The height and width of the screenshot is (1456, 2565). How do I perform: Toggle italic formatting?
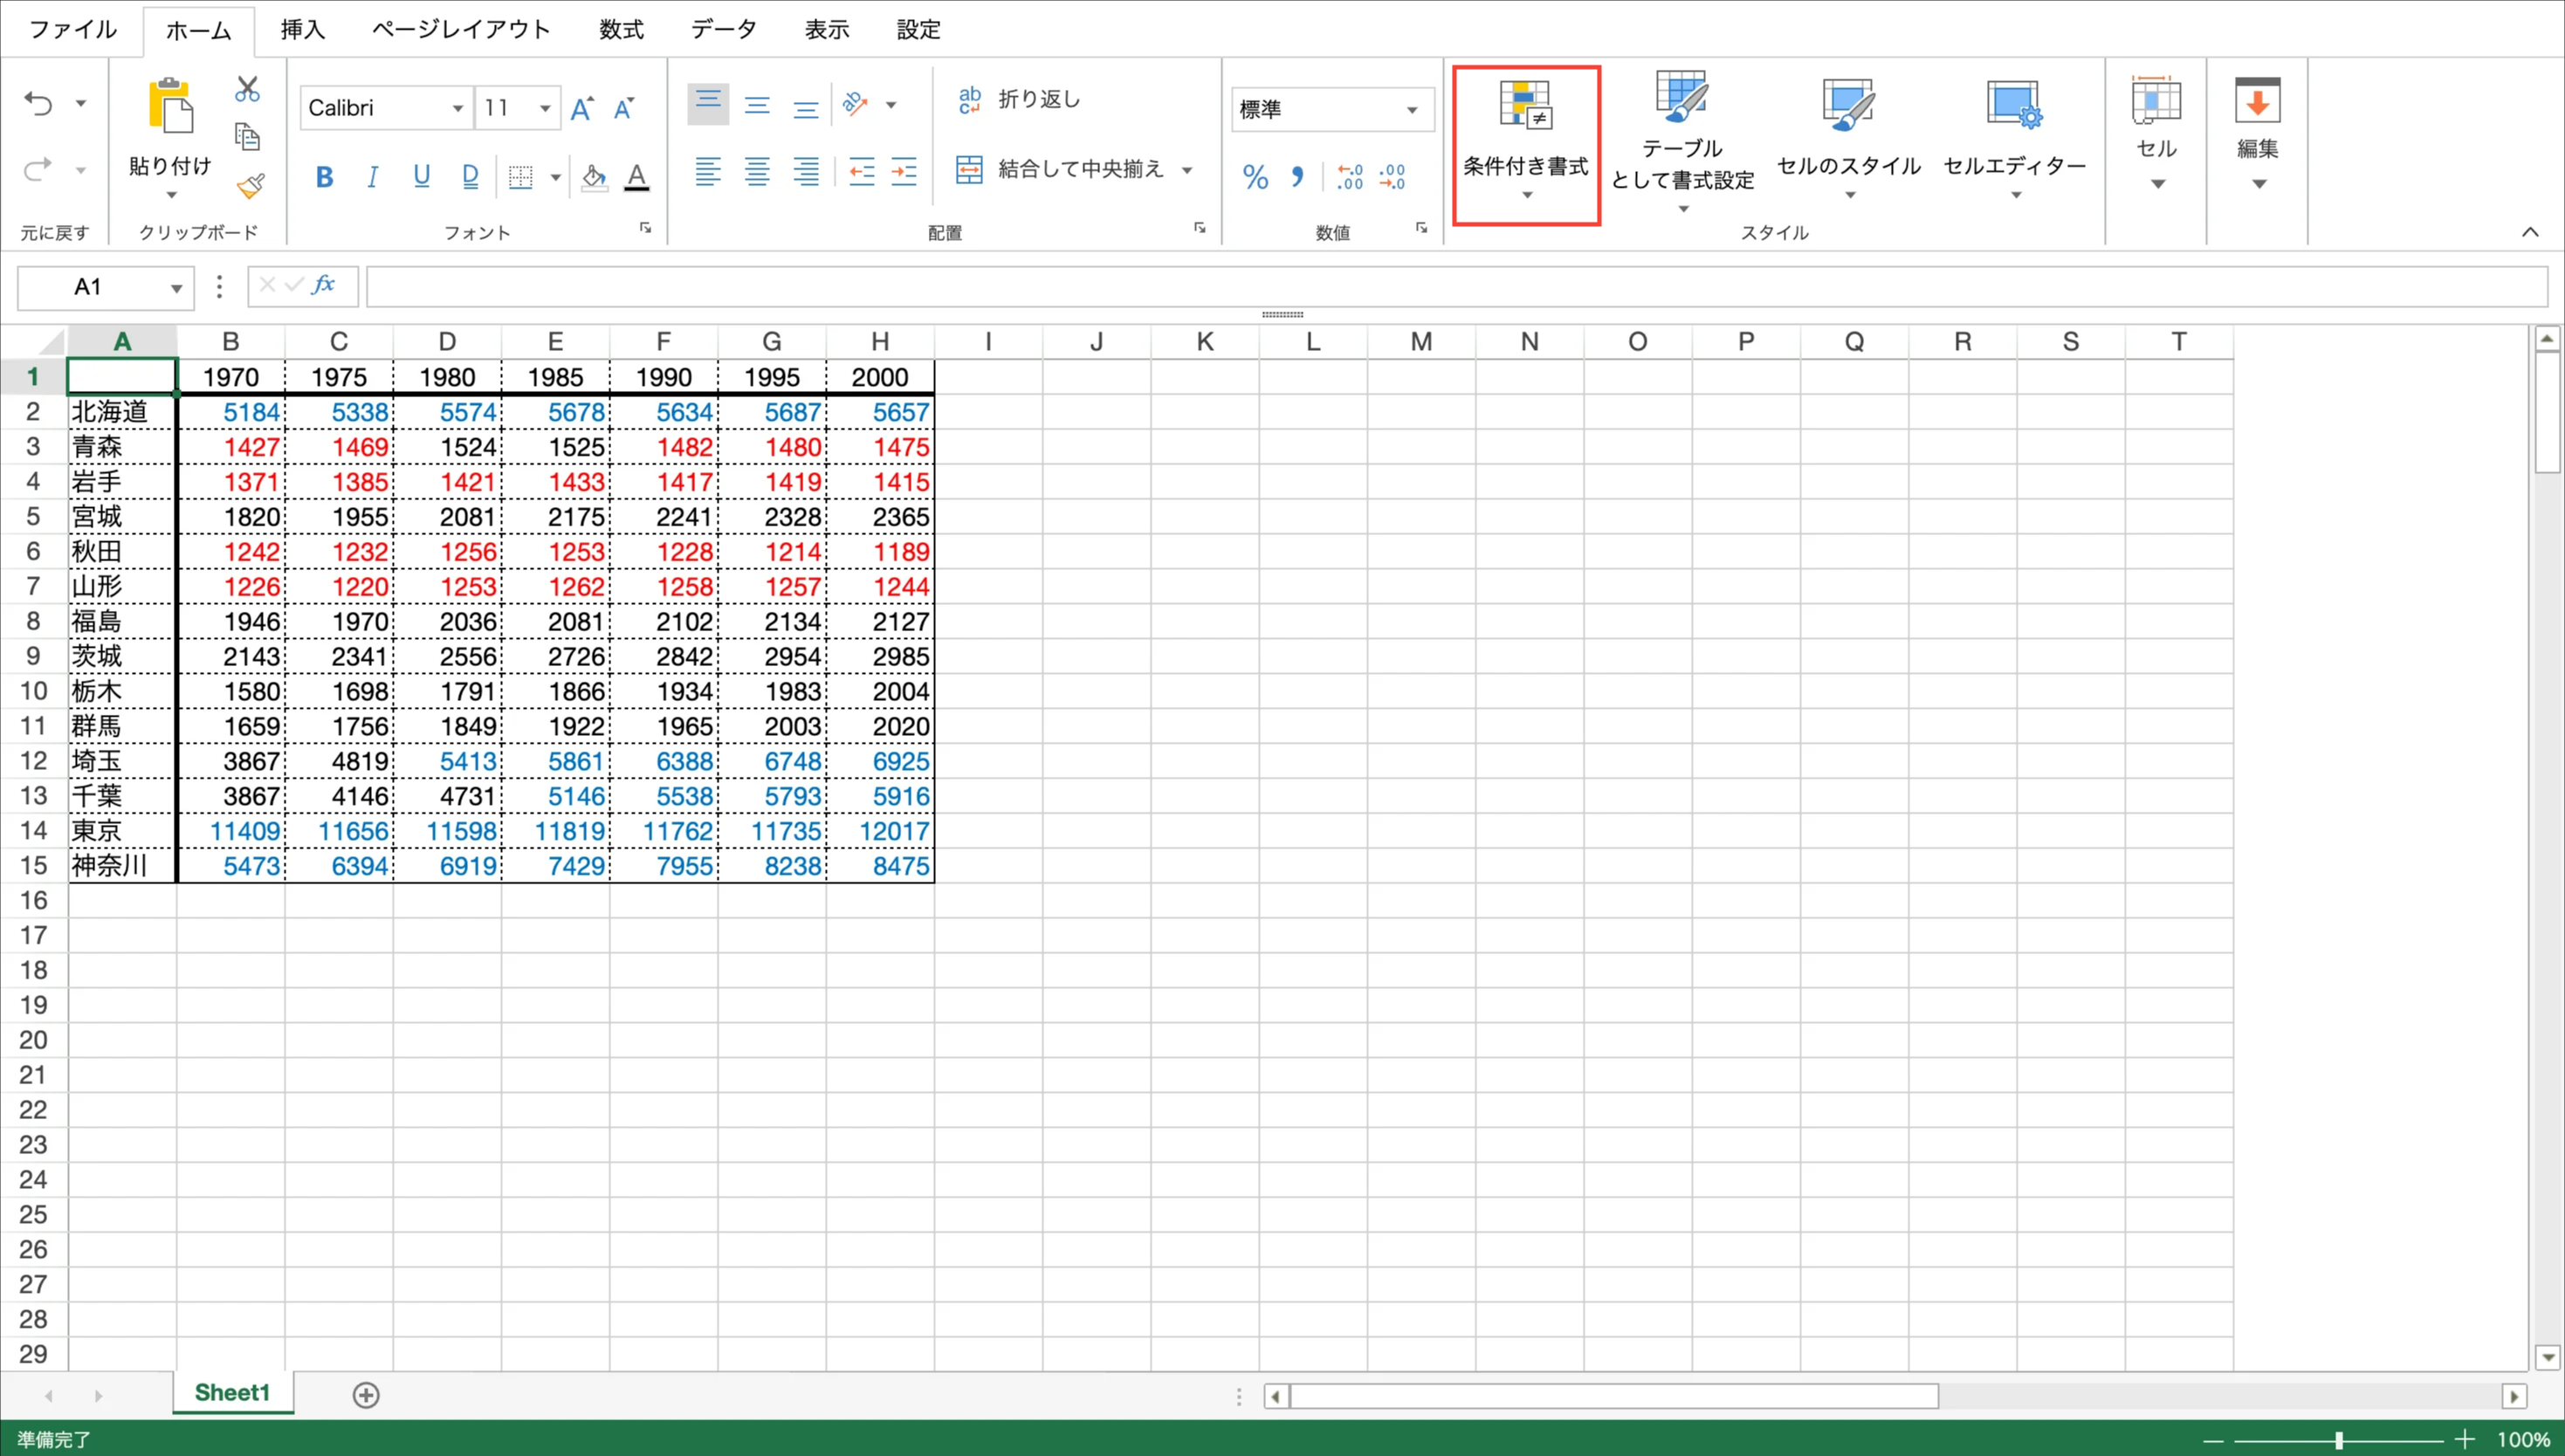pos(372,178)
